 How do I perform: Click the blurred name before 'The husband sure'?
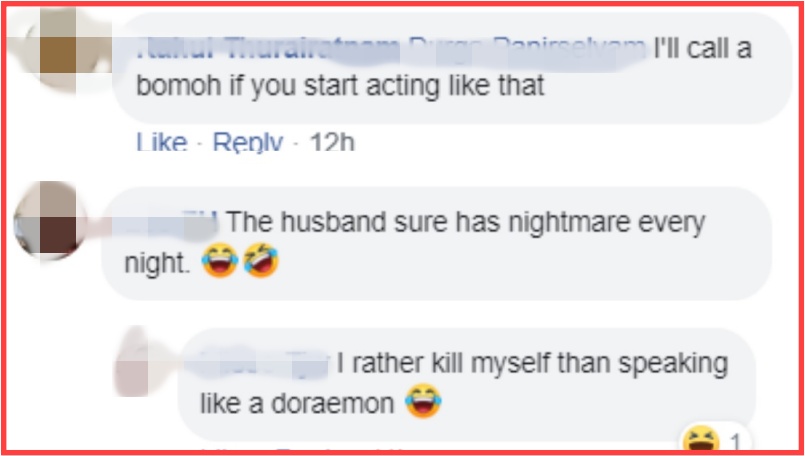[171, 225]
